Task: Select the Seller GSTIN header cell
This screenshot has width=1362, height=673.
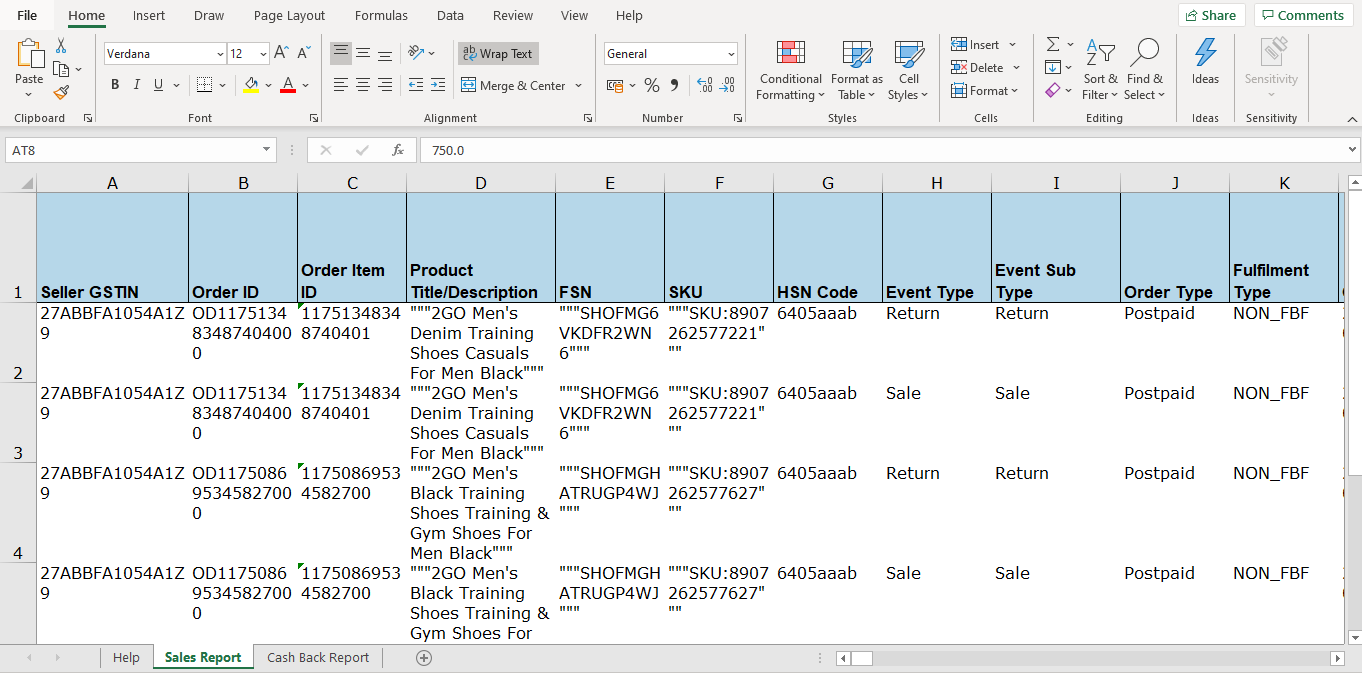Action: [x=112, y=248]
